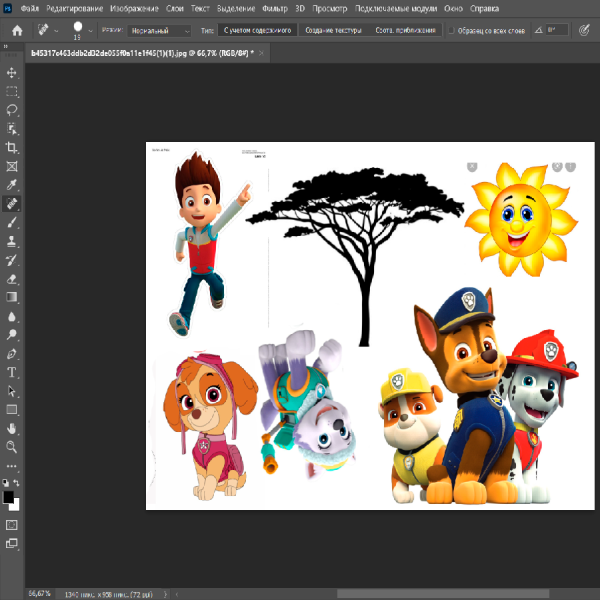Screen dimensions: 600x600
Task: Click the 'Создание текстуры' button
Action: (334, 31)
